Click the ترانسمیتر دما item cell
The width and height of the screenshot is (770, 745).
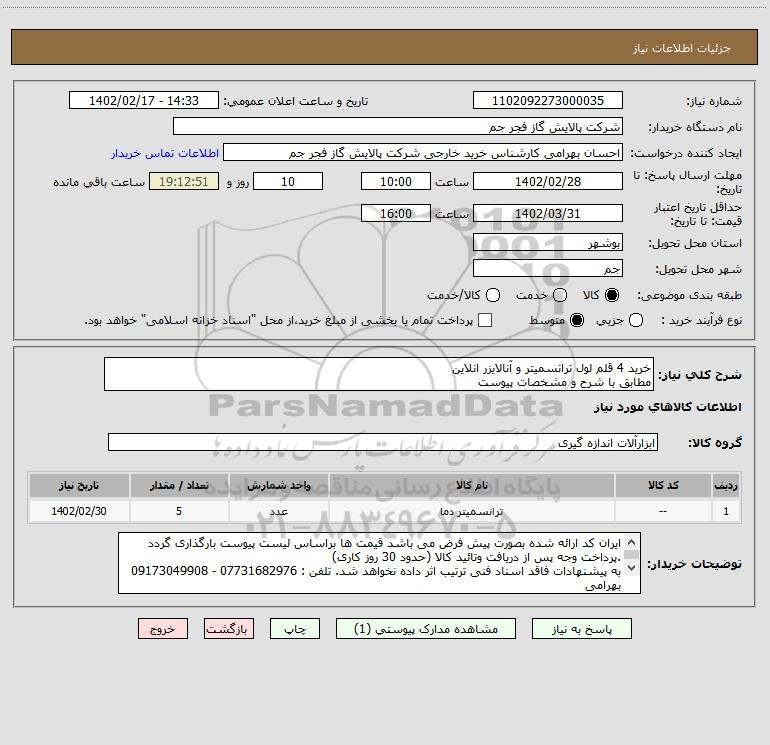472,511
